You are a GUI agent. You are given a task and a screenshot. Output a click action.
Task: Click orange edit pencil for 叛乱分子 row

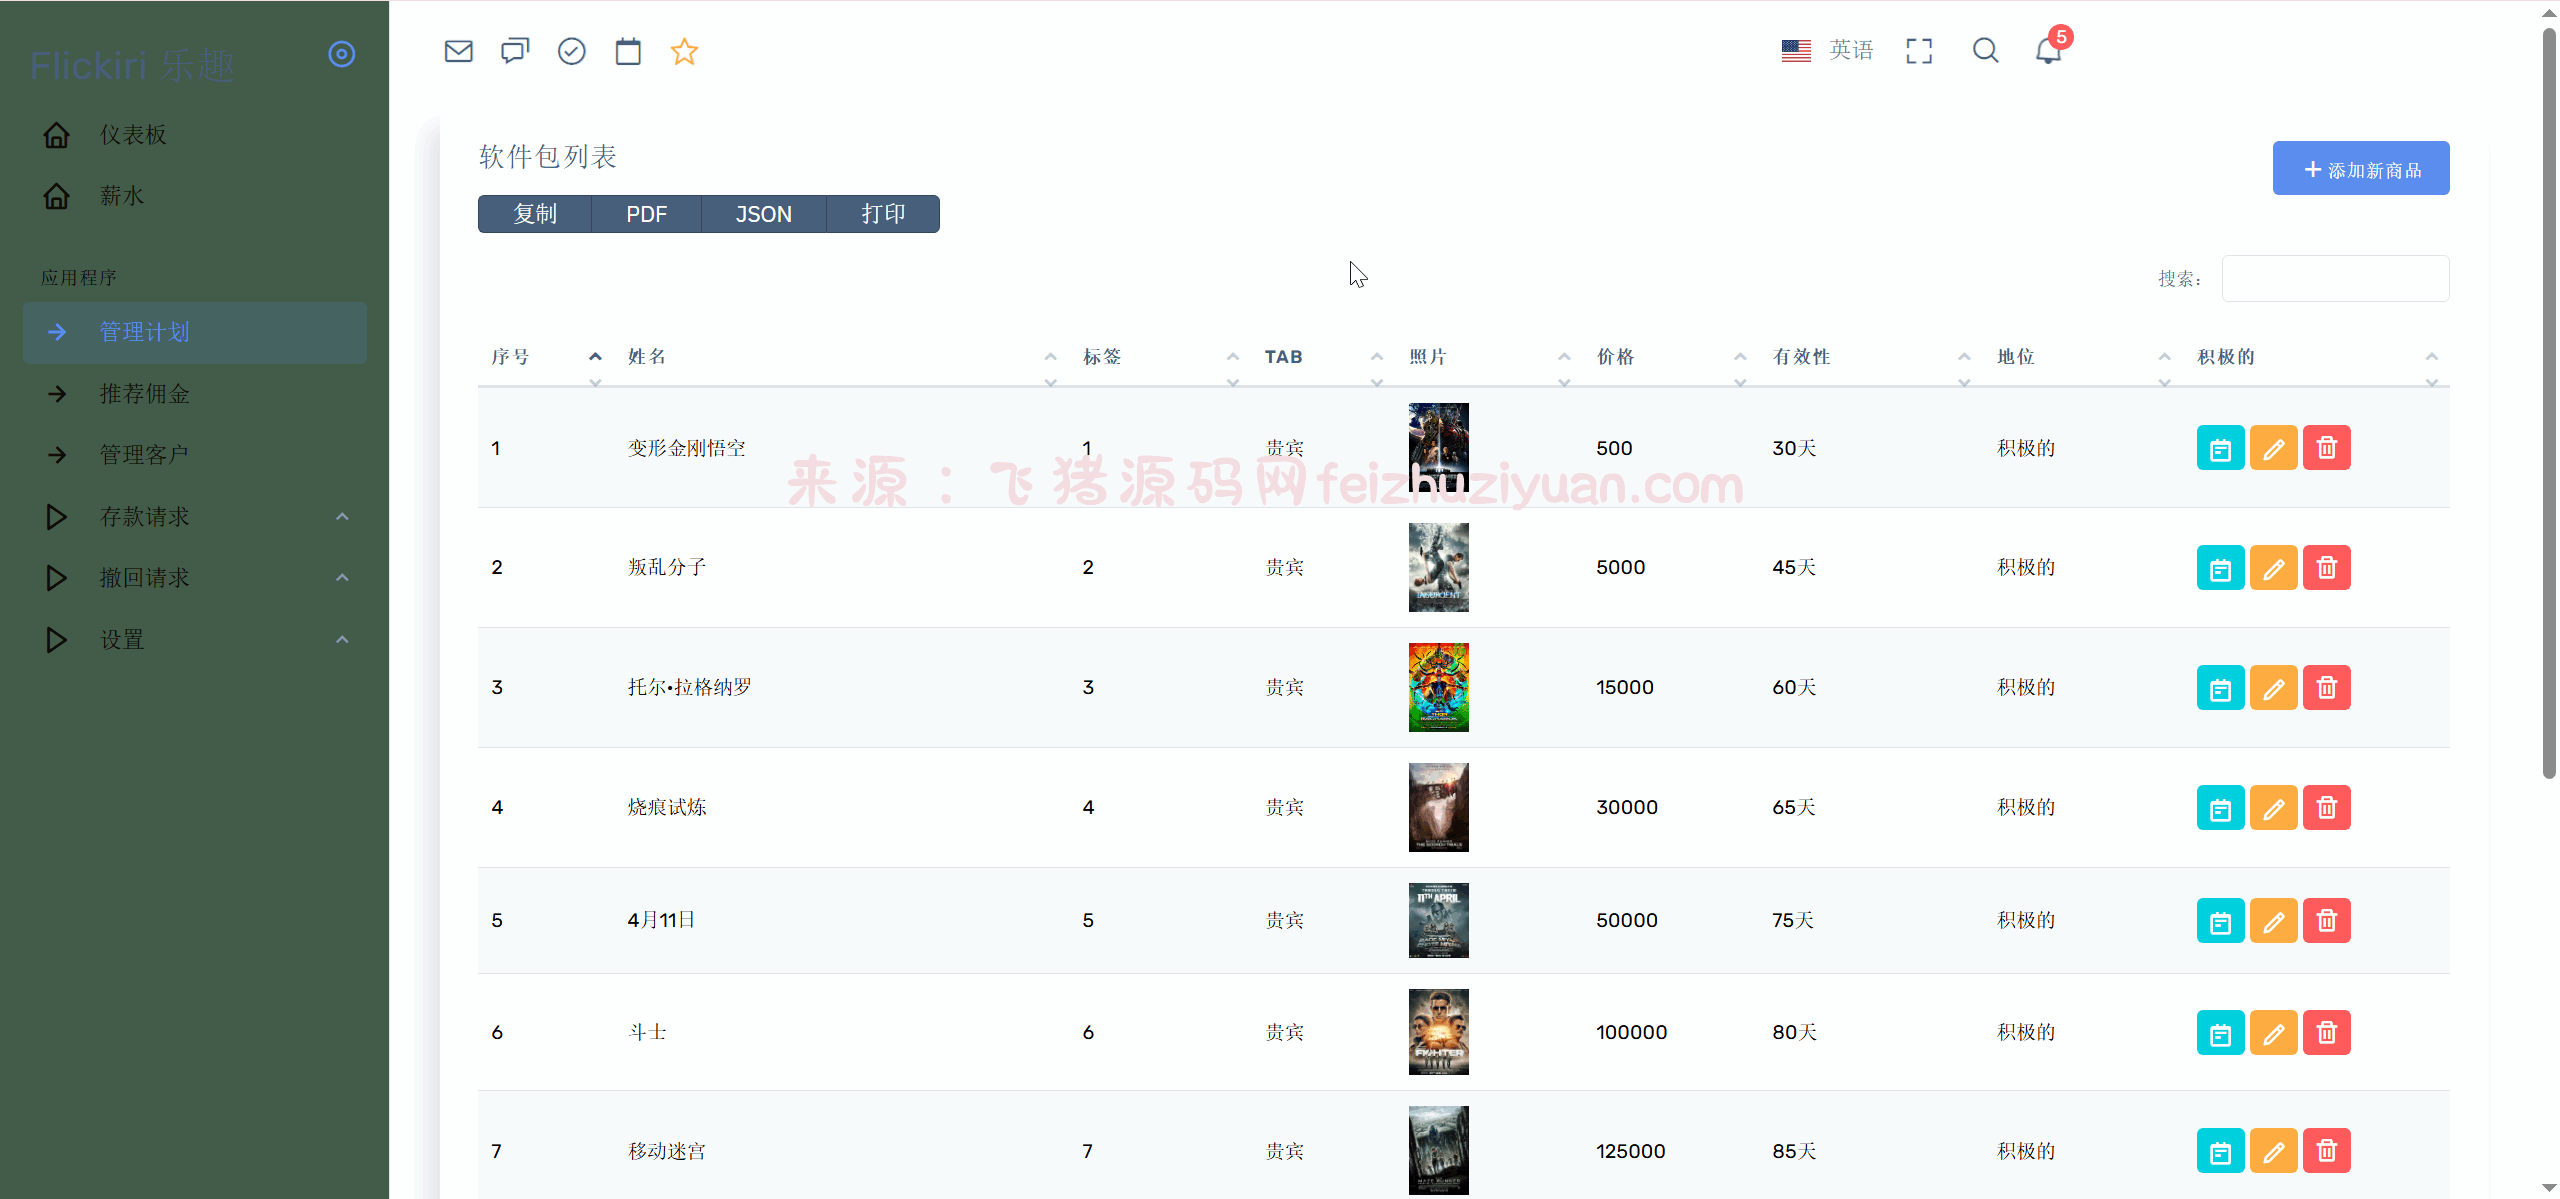2273,568
